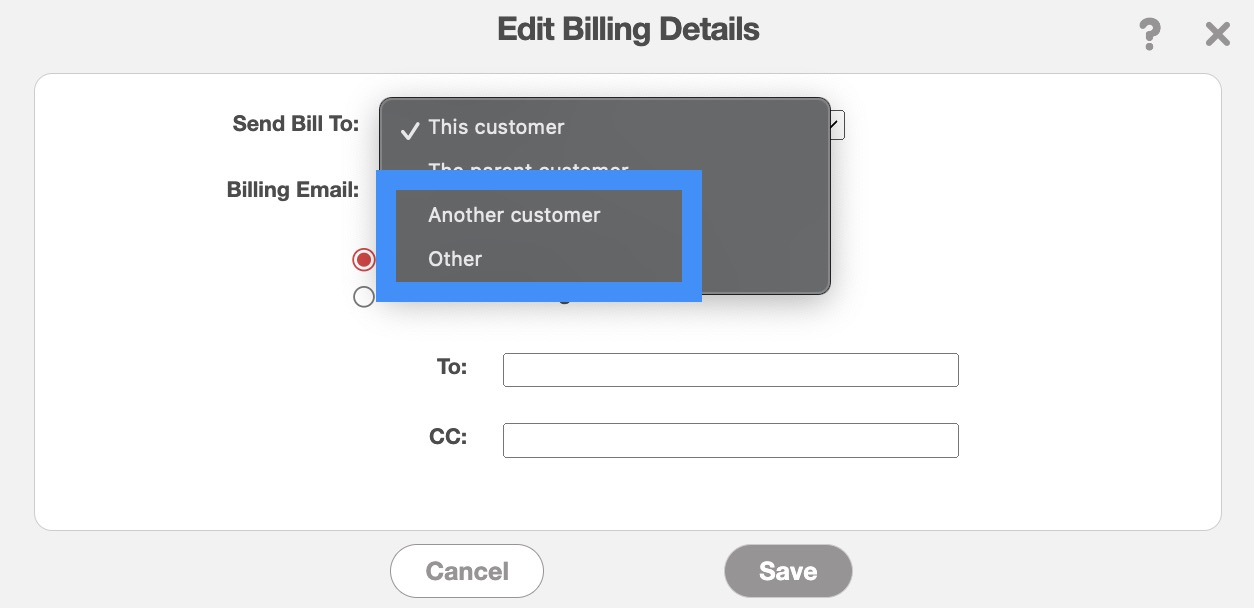Click the 'Edit Billing Details' title

click(628, 29)
